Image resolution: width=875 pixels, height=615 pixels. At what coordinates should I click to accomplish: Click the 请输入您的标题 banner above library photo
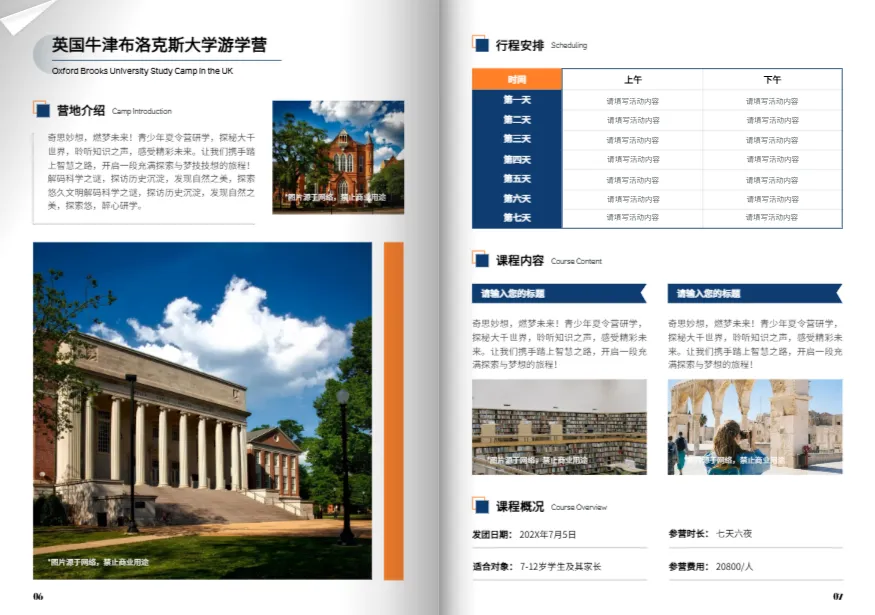(559, 294)
